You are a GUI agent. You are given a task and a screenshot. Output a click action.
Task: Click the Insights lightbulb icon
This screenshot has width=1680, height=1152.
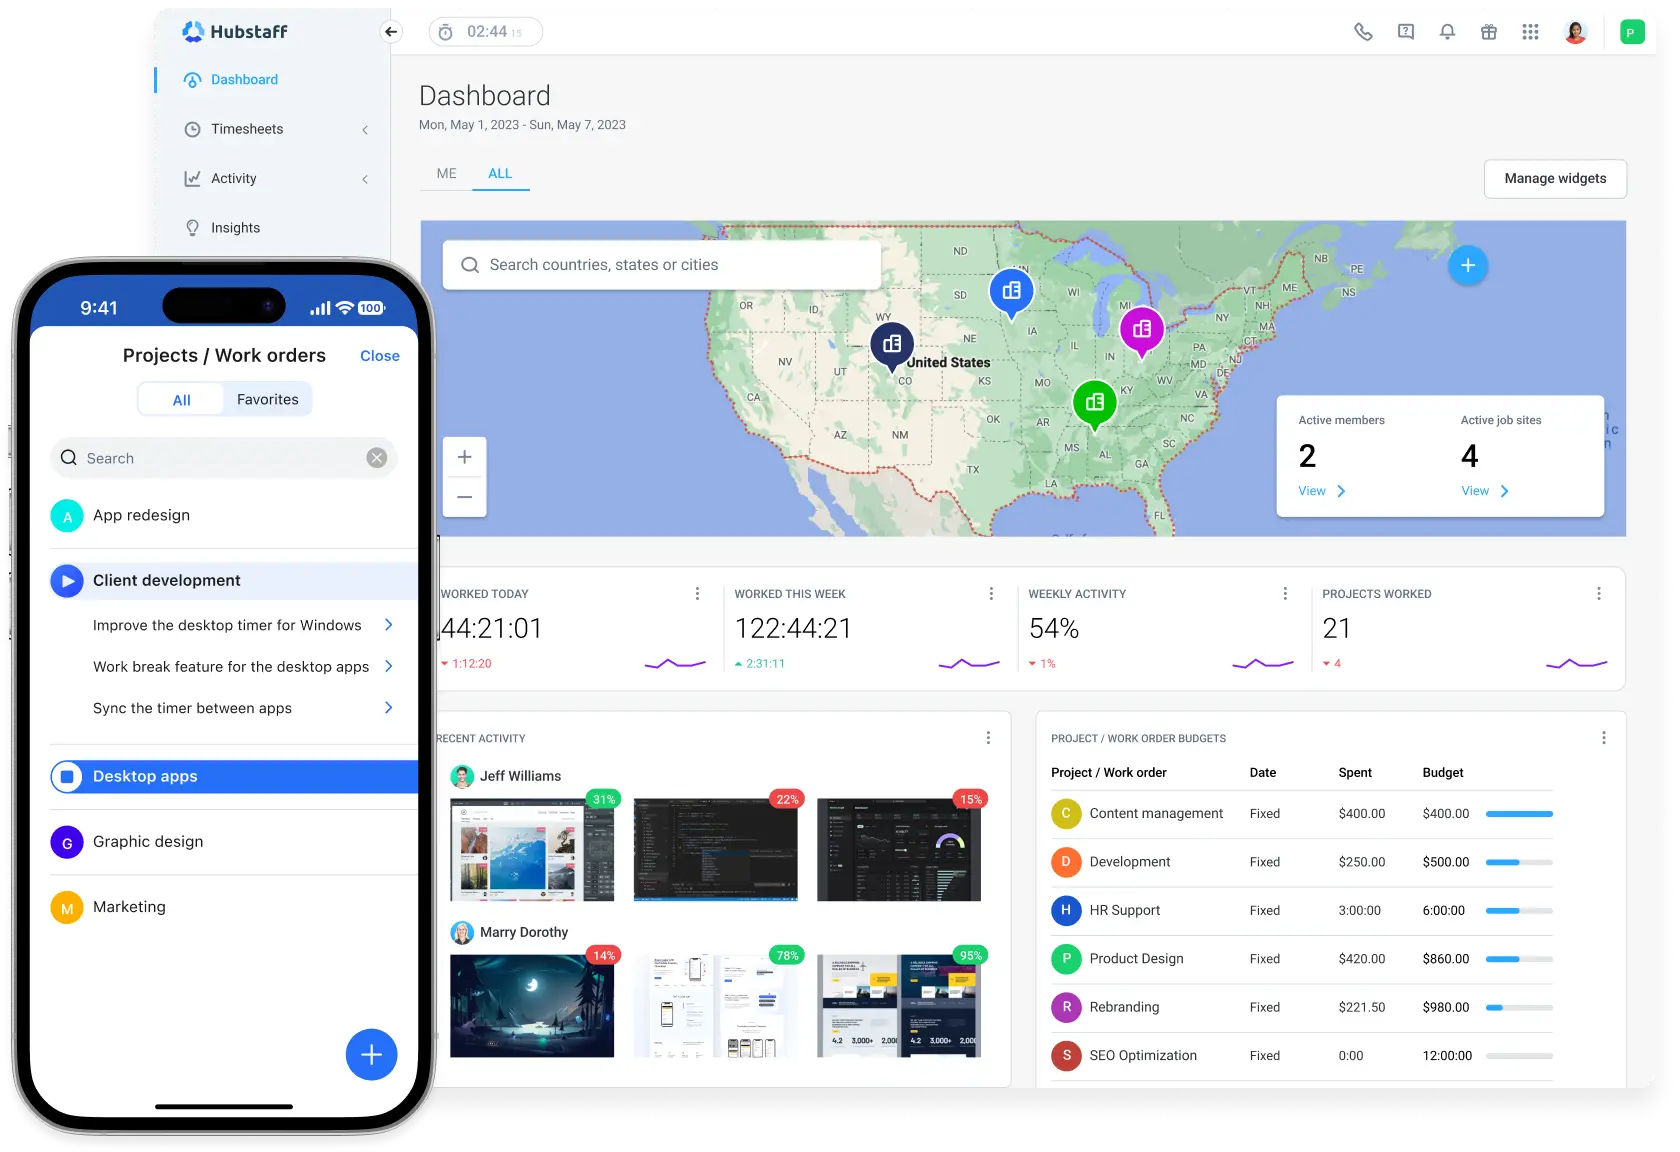(192, 227)
